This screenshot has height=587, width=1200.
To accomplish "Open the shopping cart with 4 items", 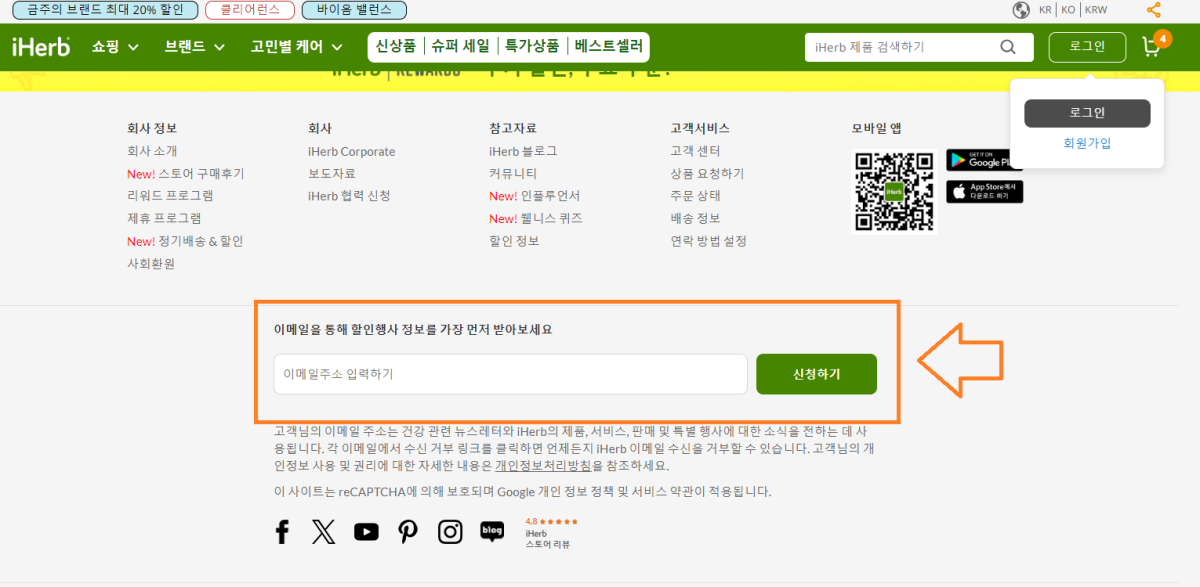I will click(1152, 46).
